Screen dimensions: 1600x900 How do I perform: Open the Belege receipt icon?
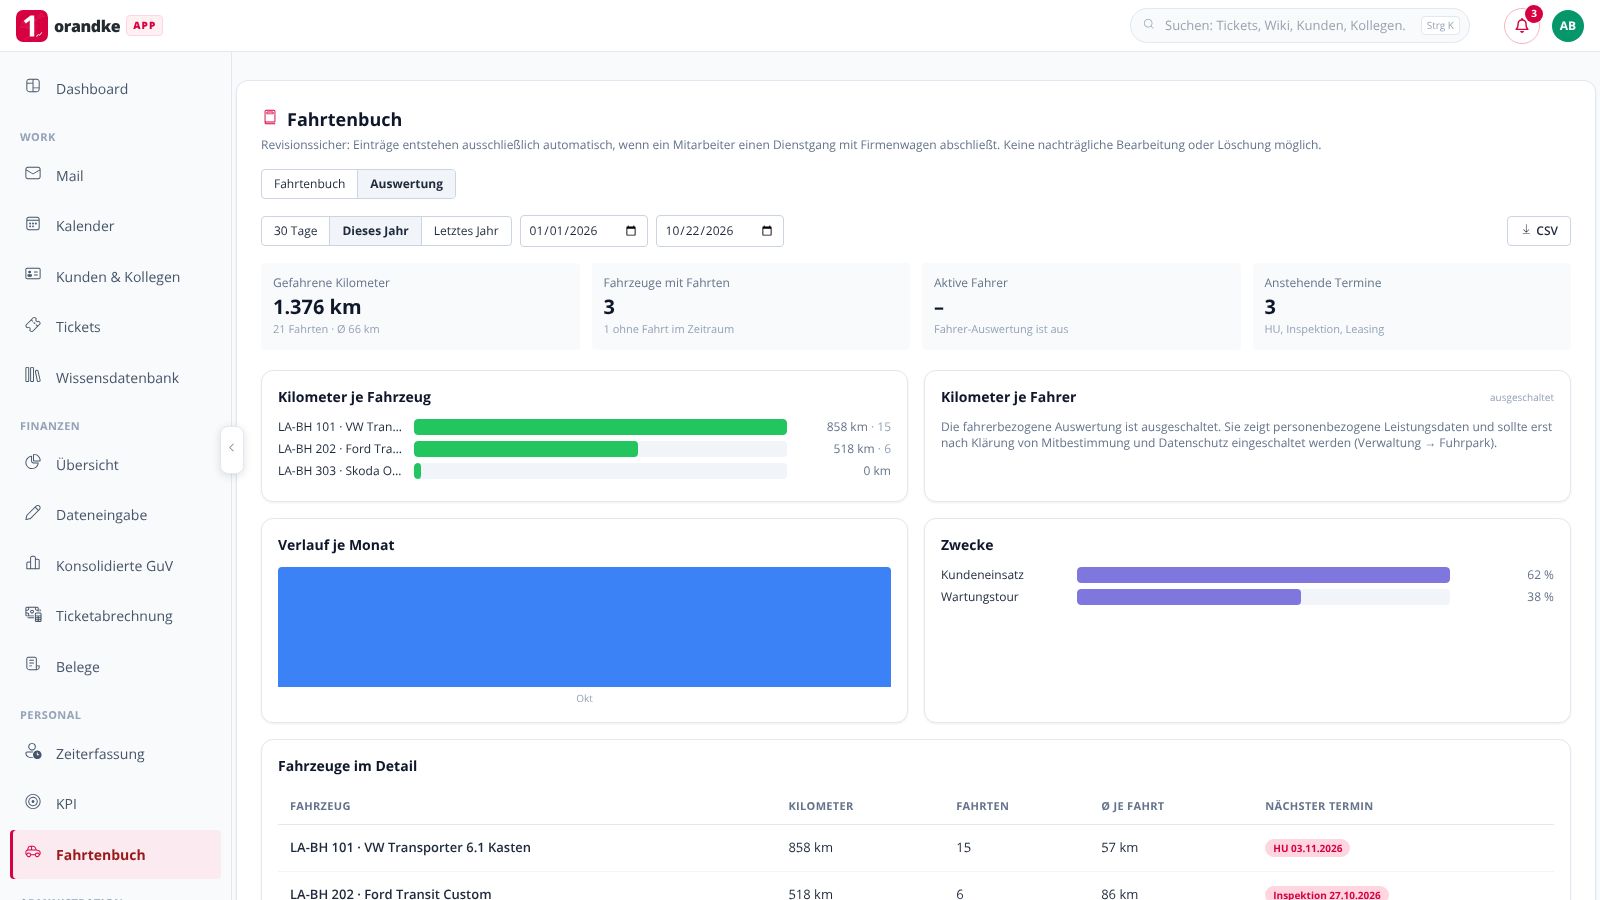(x=33, y=664)
